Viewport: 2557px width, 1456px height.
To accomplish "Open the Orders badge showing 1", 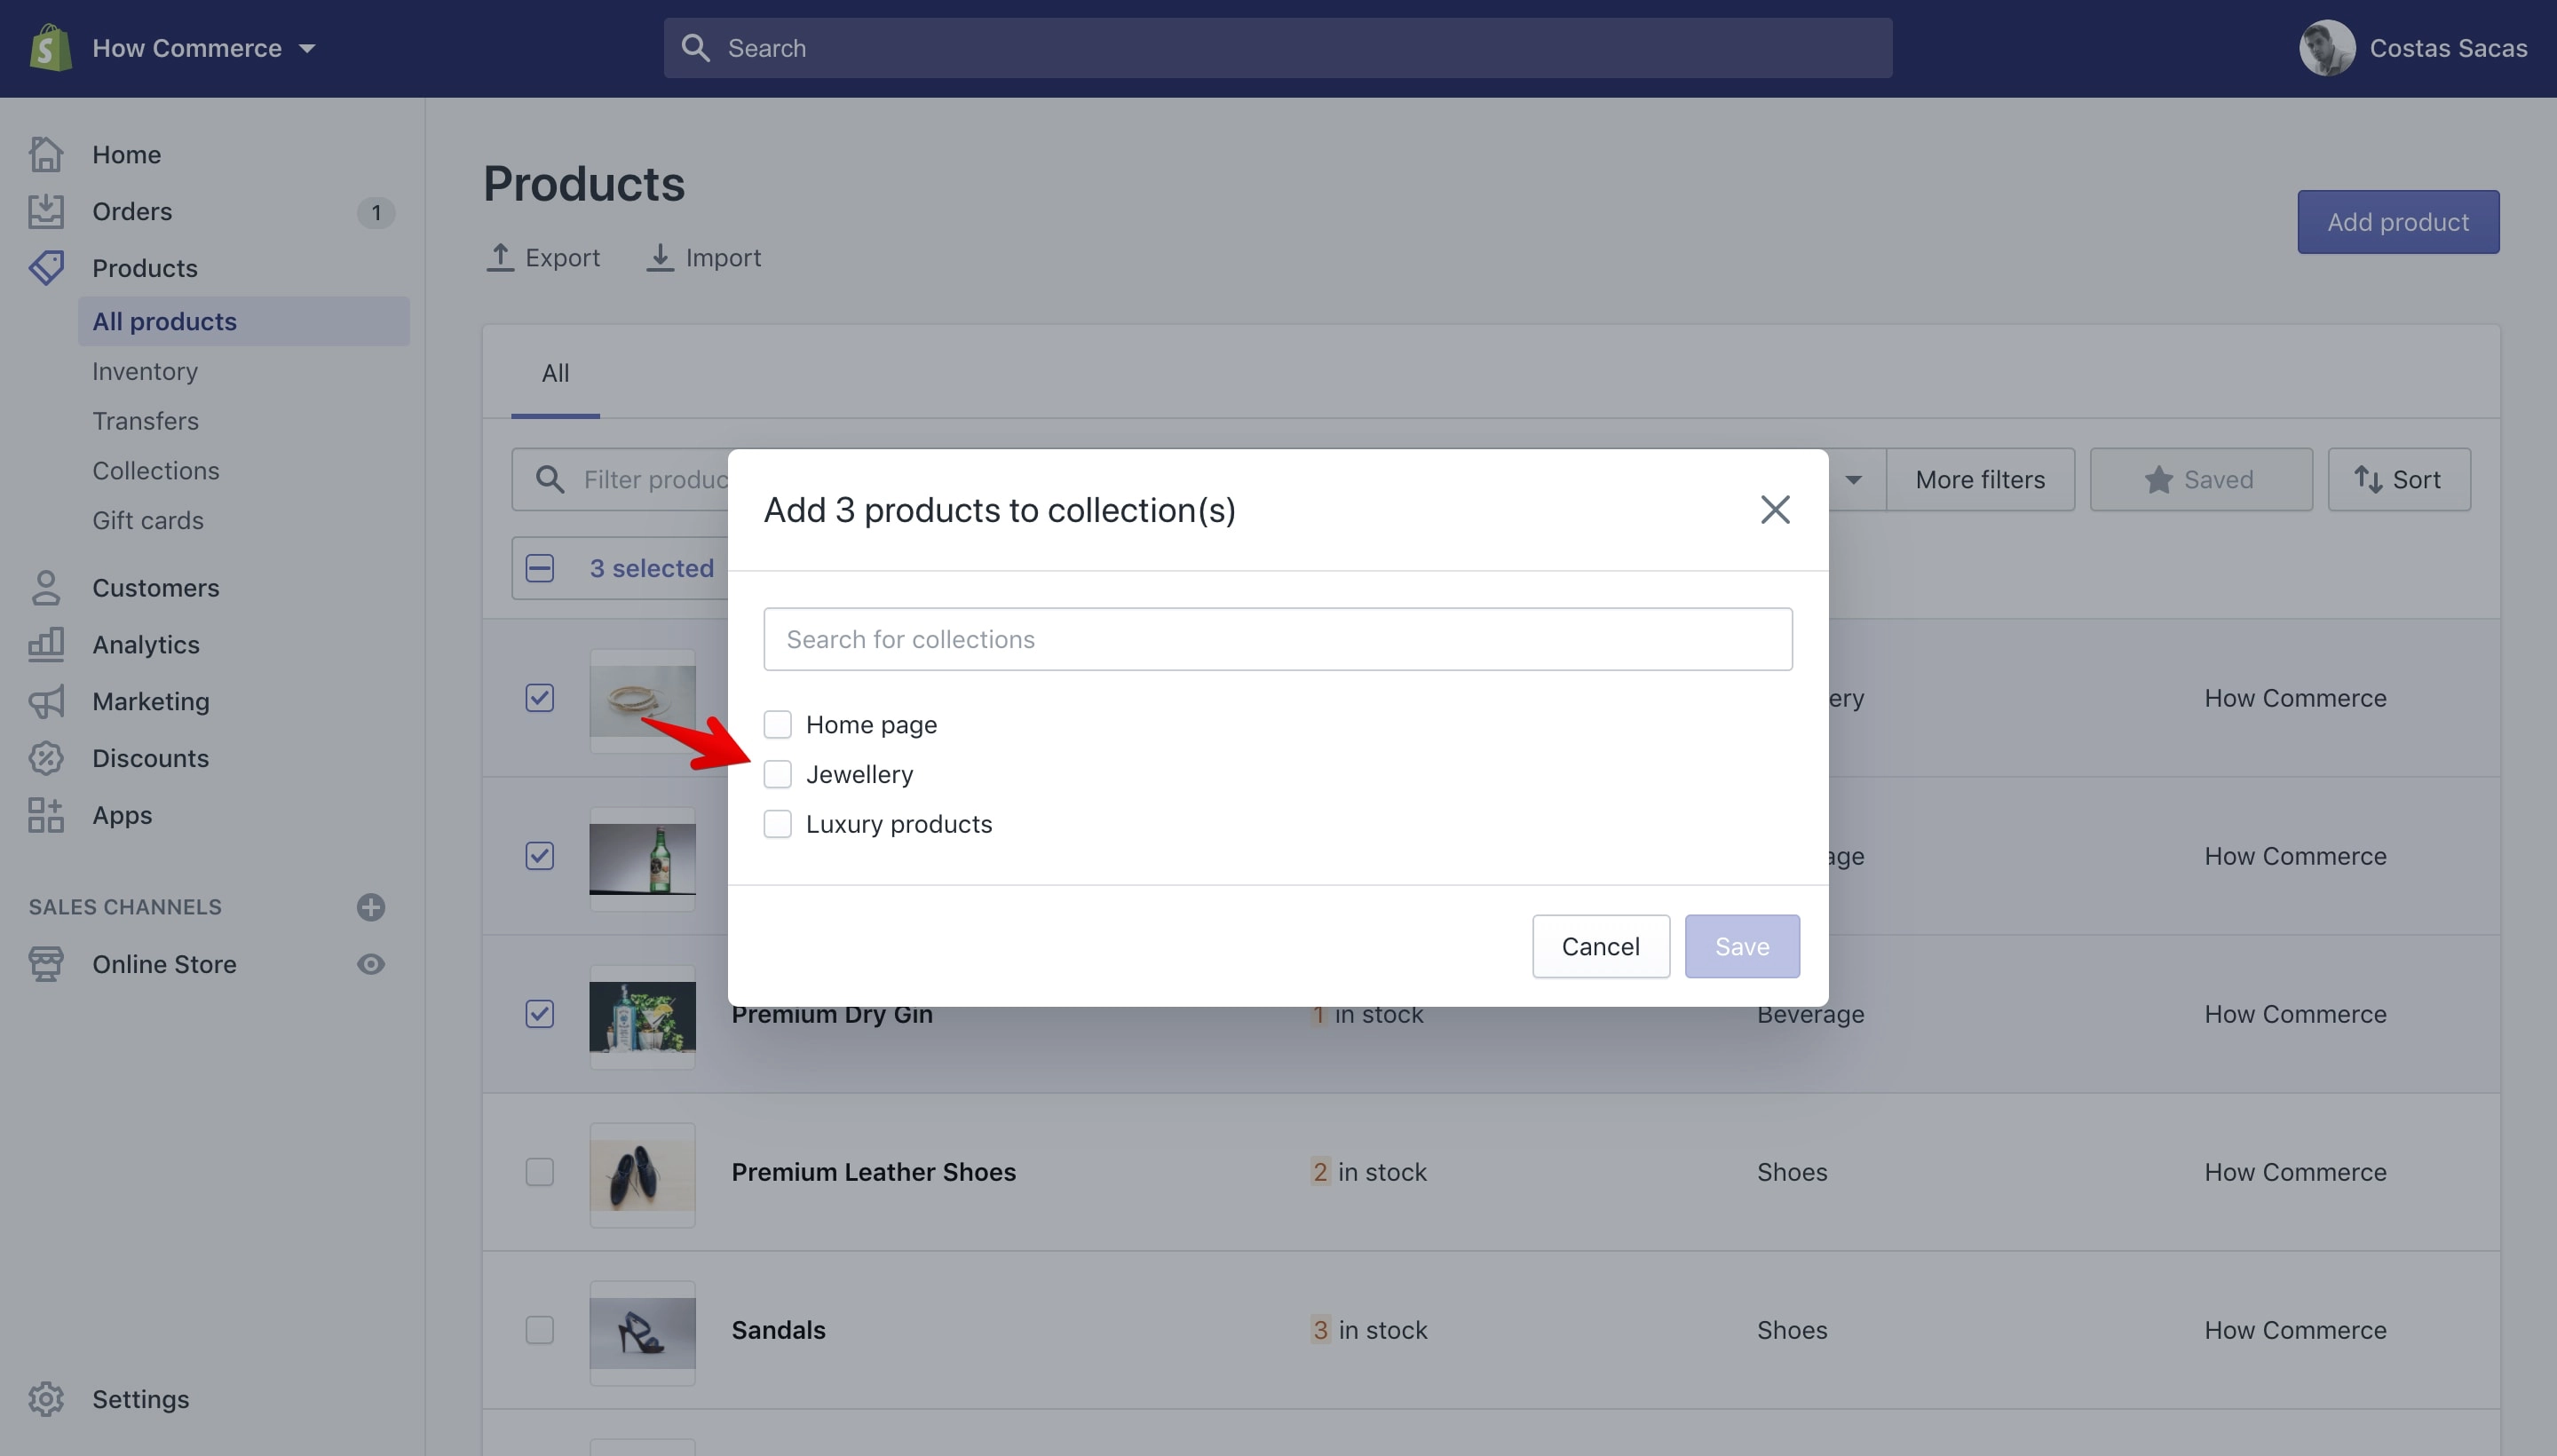I will pyautogui.click(x=376, y=212).
